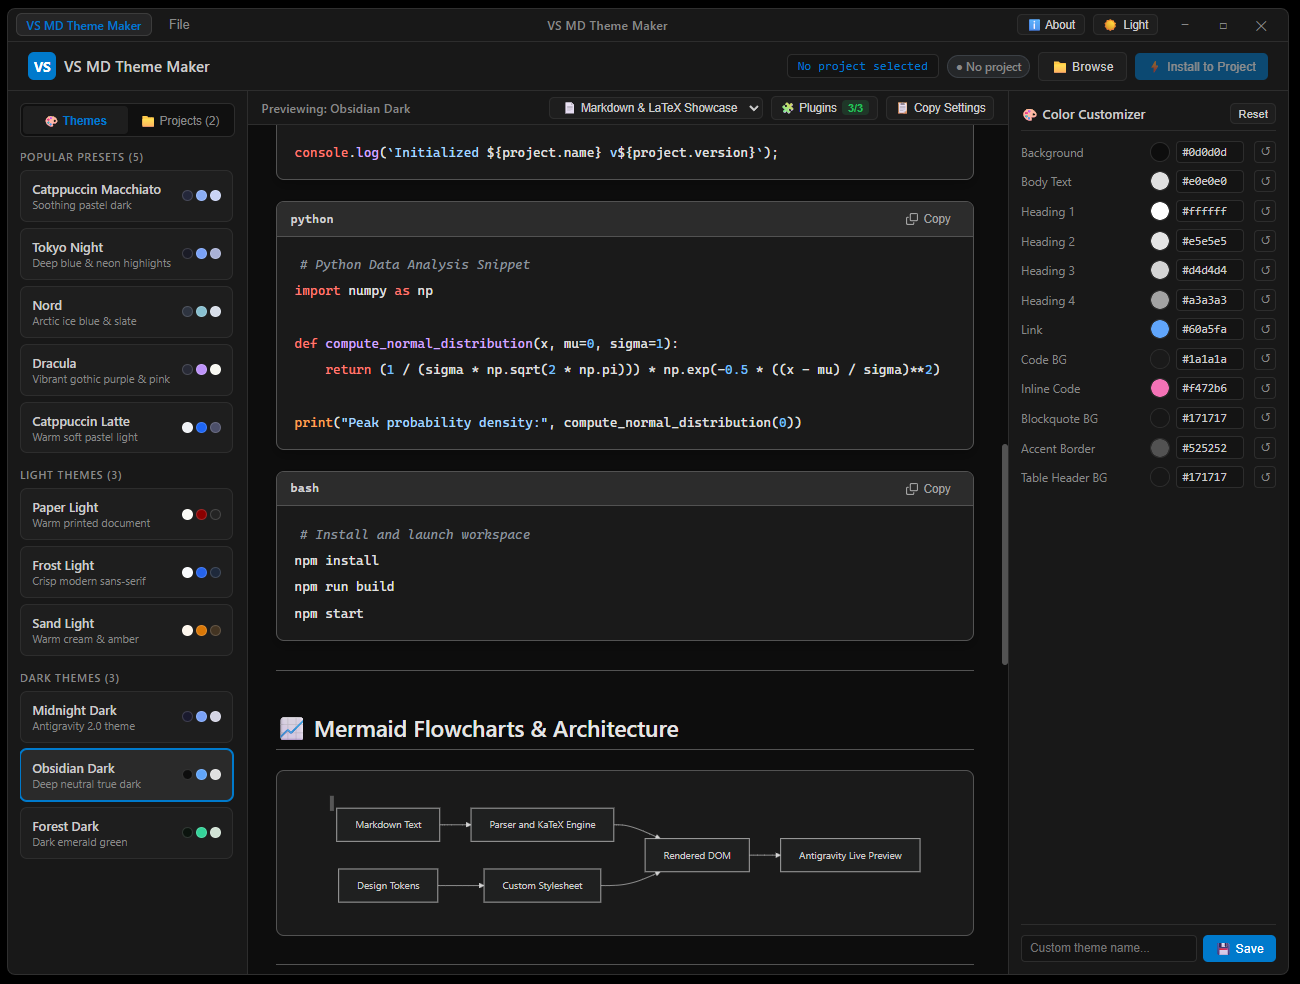Select the Forest Dark theme
The width and height of the screenshot is (1300, 984).
pos(126,833)
